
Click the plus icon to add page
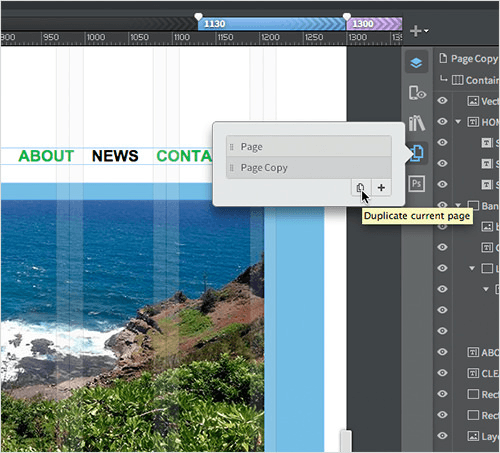pos(381,188)
